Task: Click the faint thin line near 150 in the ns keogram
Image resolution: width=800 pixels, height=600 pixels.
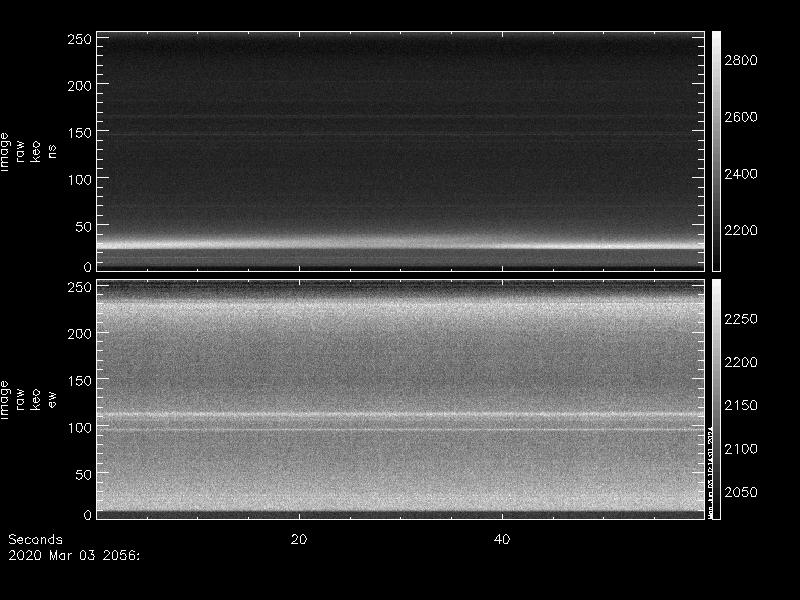Action: click(400, 134)
